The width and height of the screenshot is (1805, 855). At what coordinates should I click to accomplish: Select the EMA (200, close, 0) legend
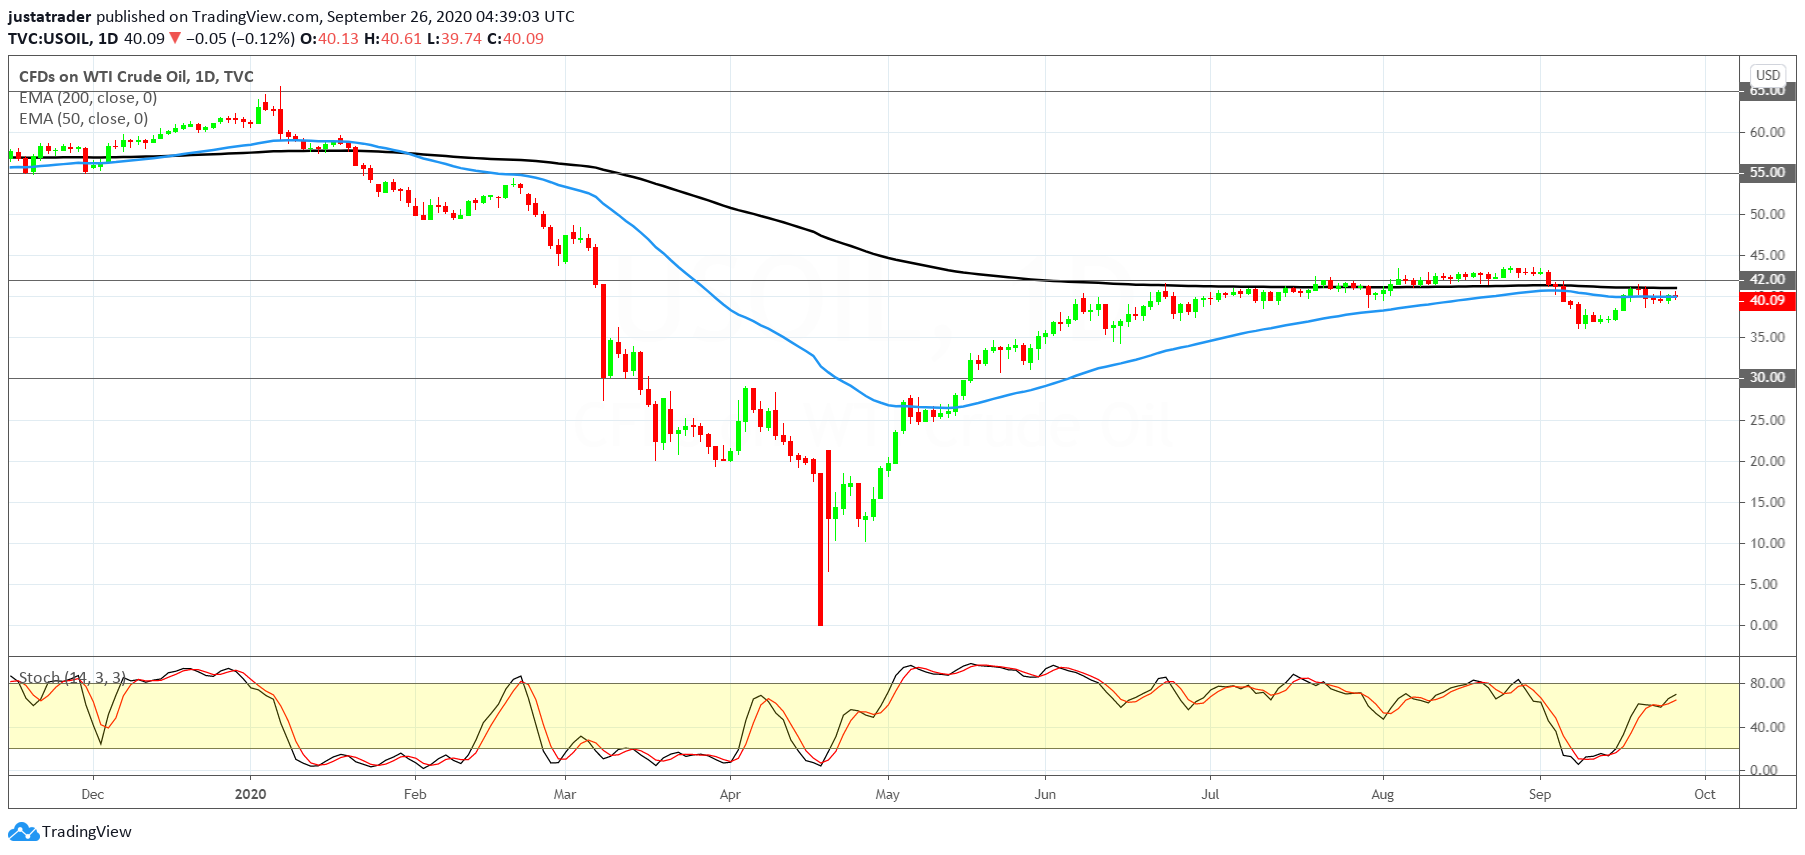(x=88, y=98)
